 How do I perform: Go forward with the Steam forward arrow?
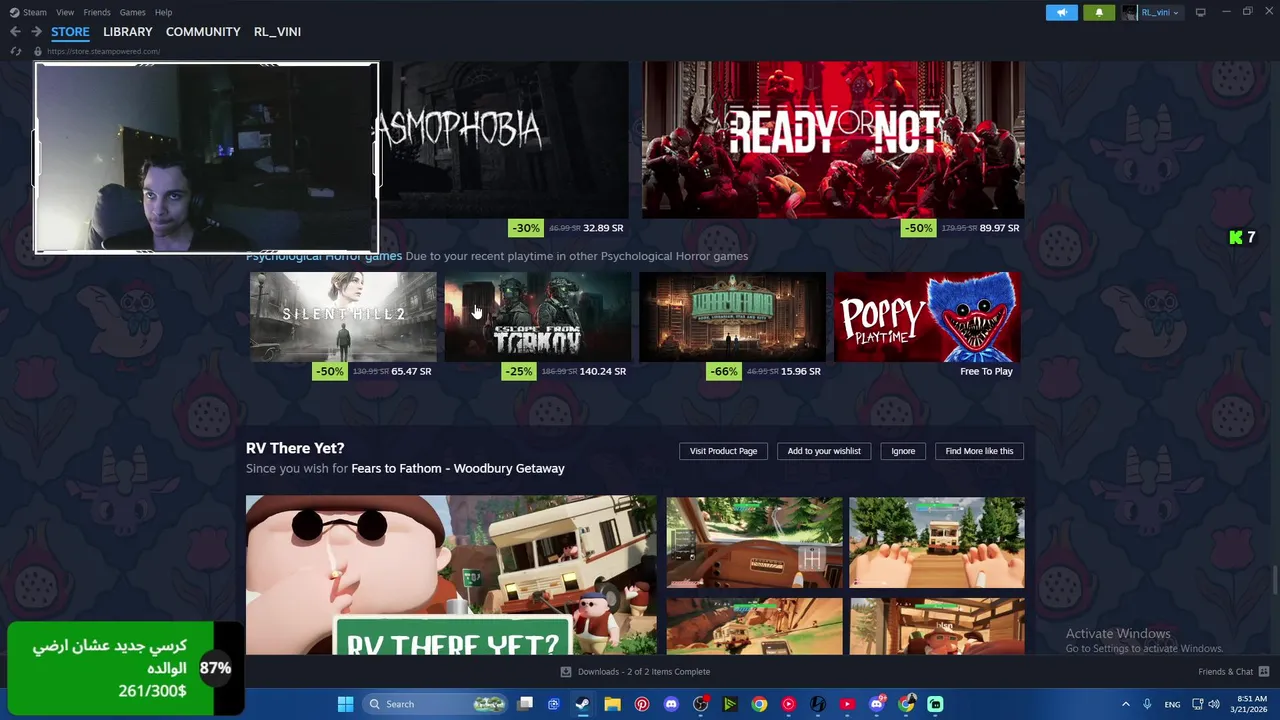pos(36,32)
